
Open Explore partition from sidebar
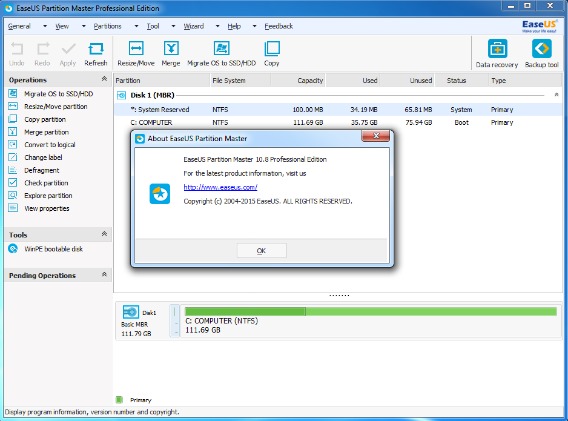click(x=40, y=195)
